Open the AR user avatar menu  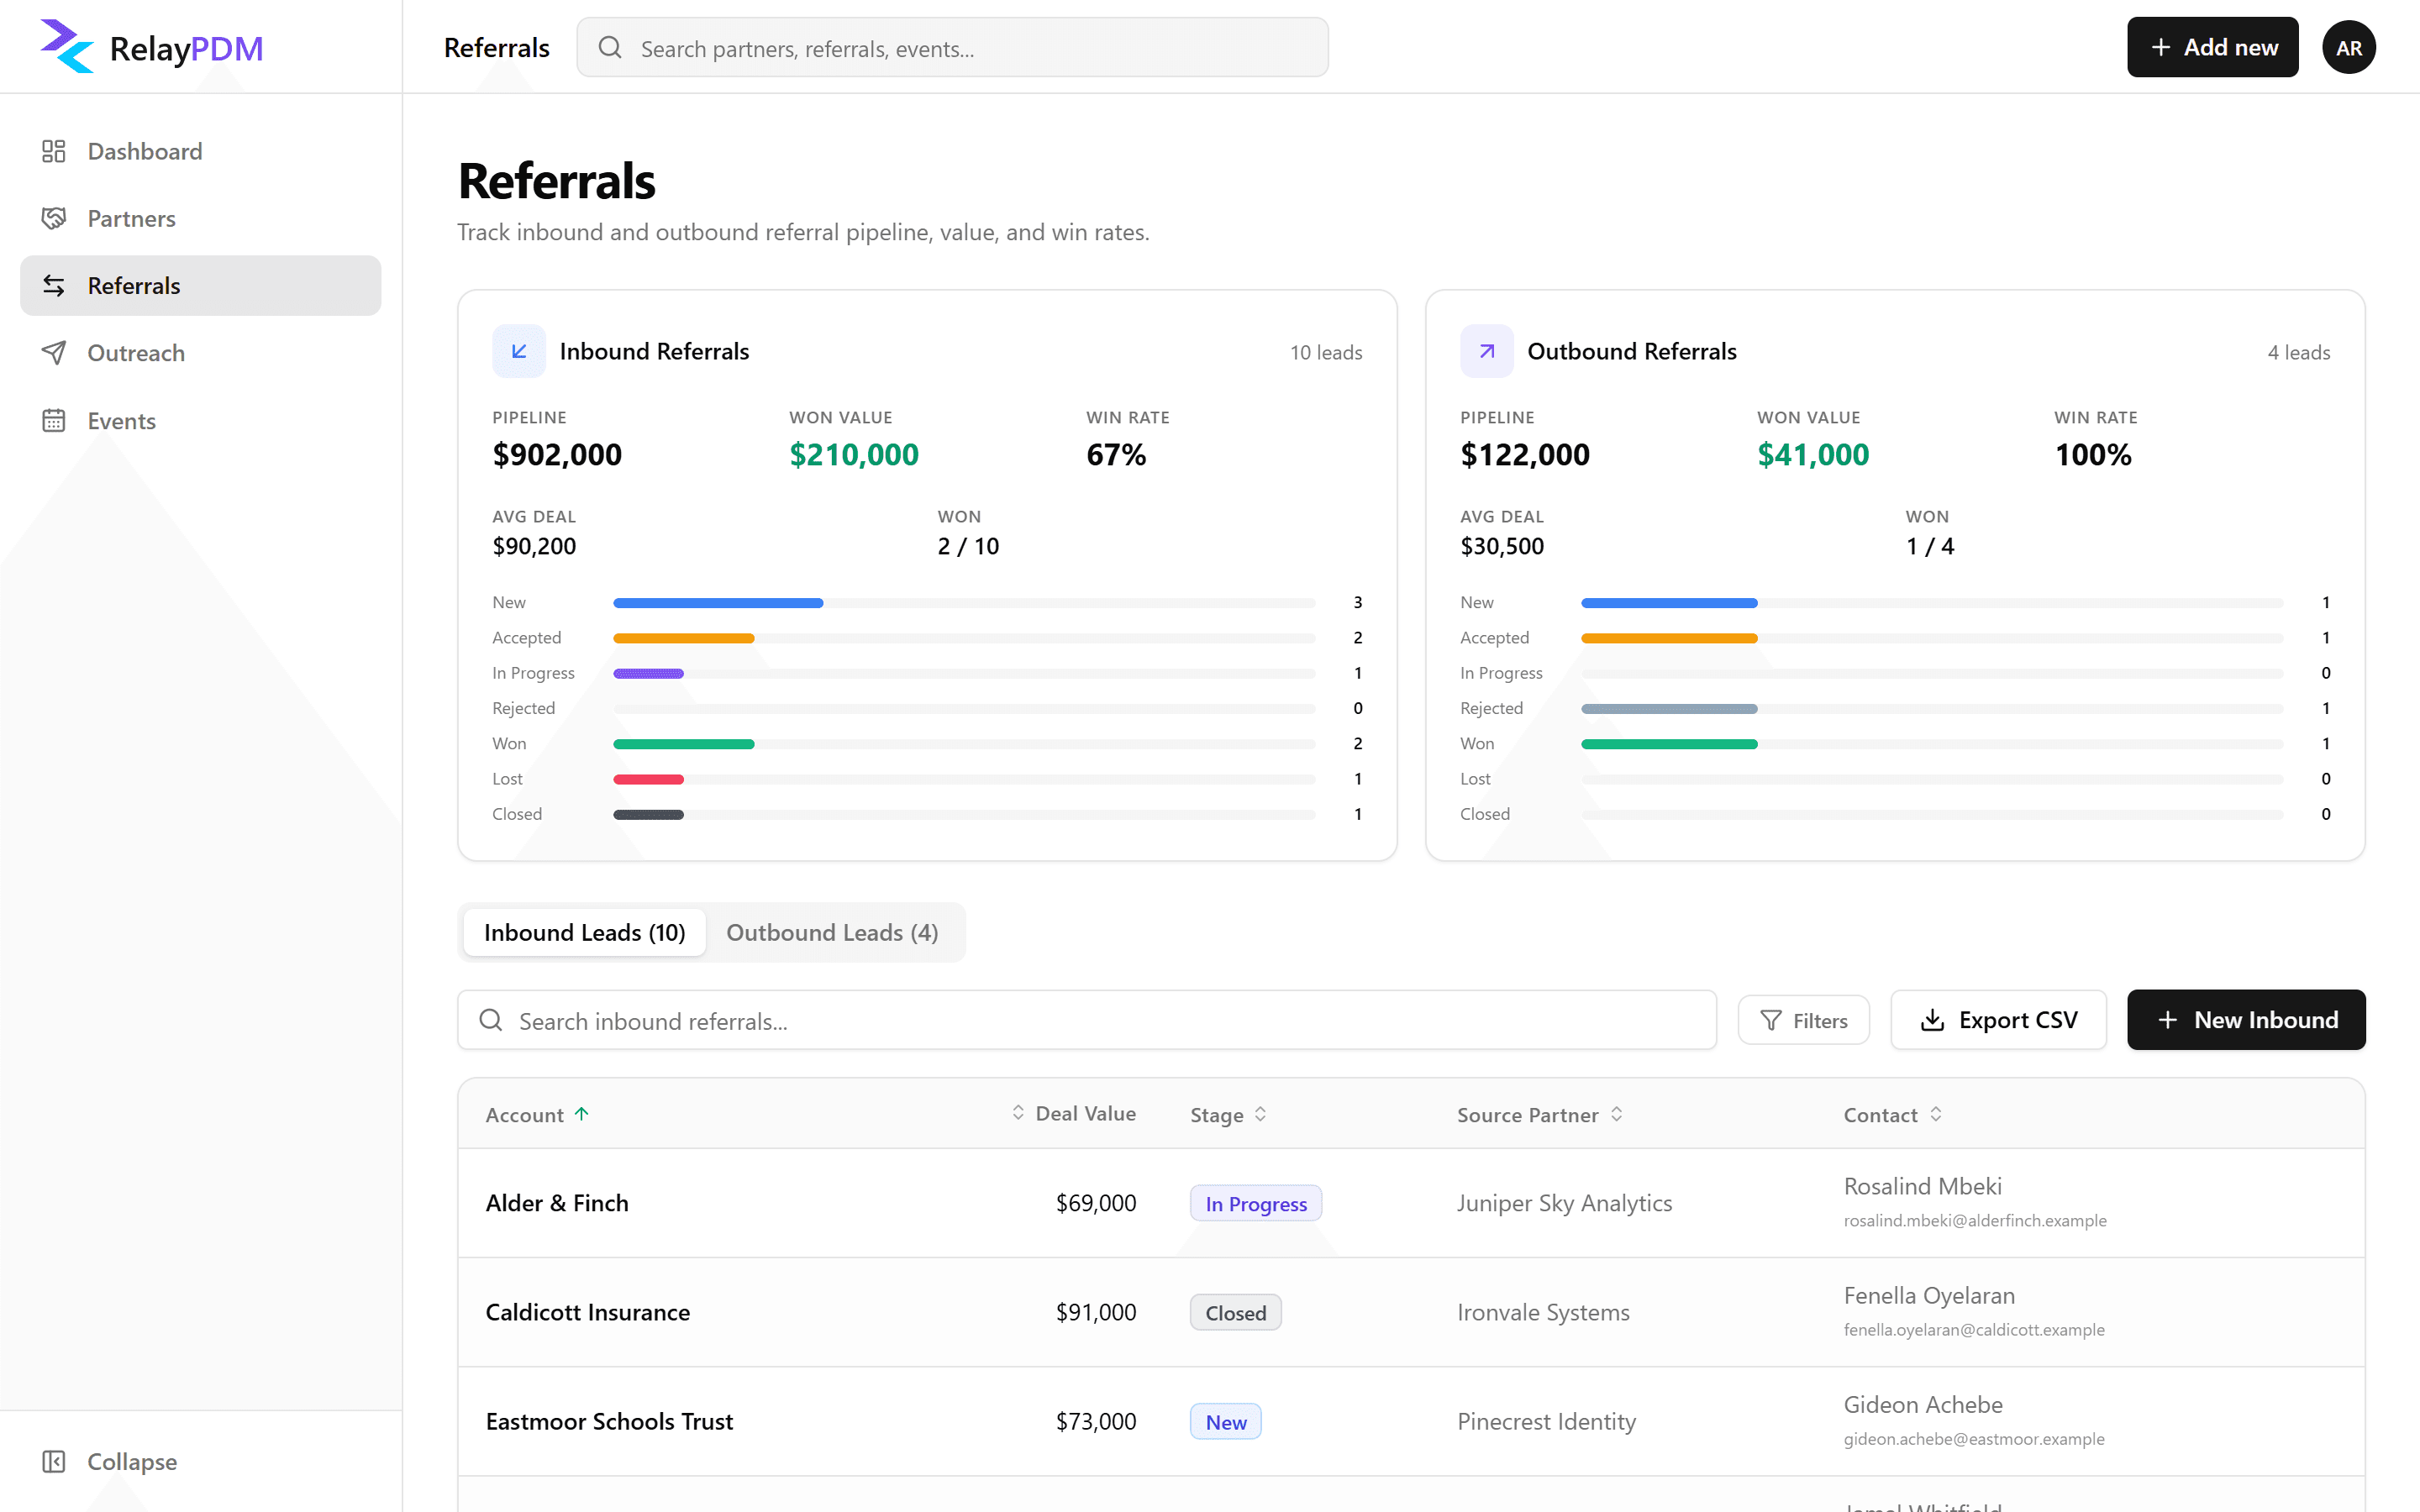tap(2349, 47)
